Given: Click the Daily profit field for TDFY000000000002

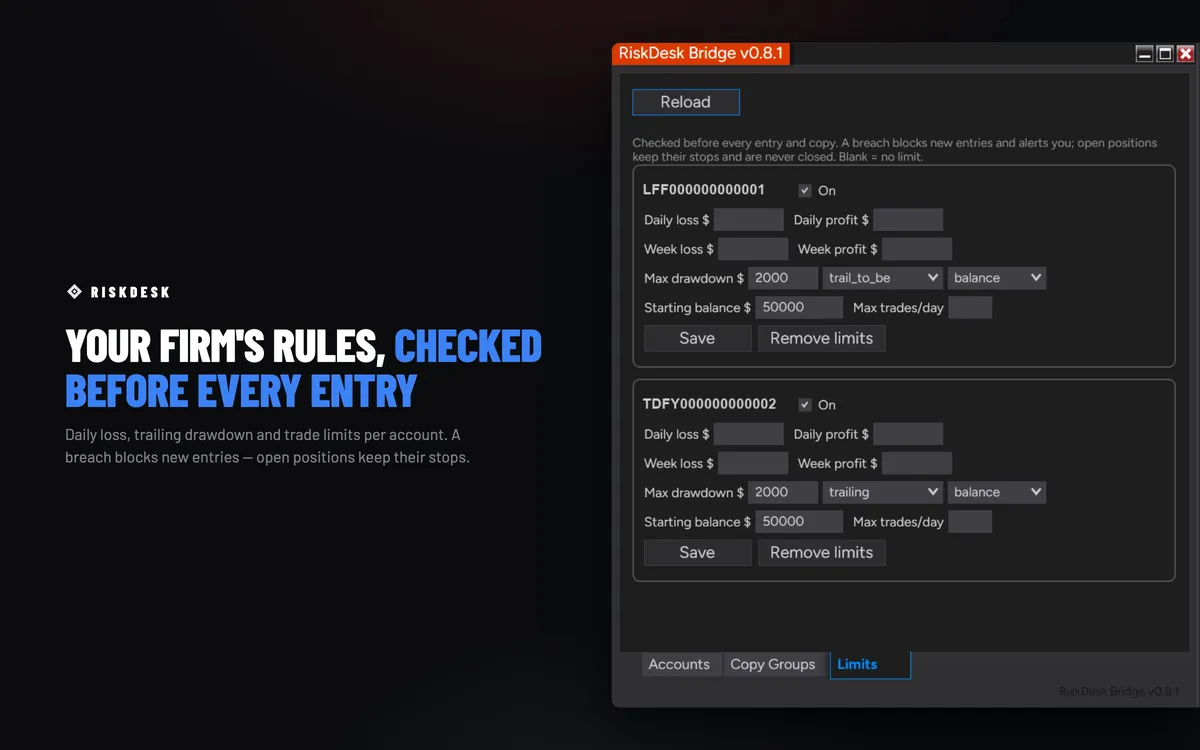Looking at the screenshot, I should (908, 434).
